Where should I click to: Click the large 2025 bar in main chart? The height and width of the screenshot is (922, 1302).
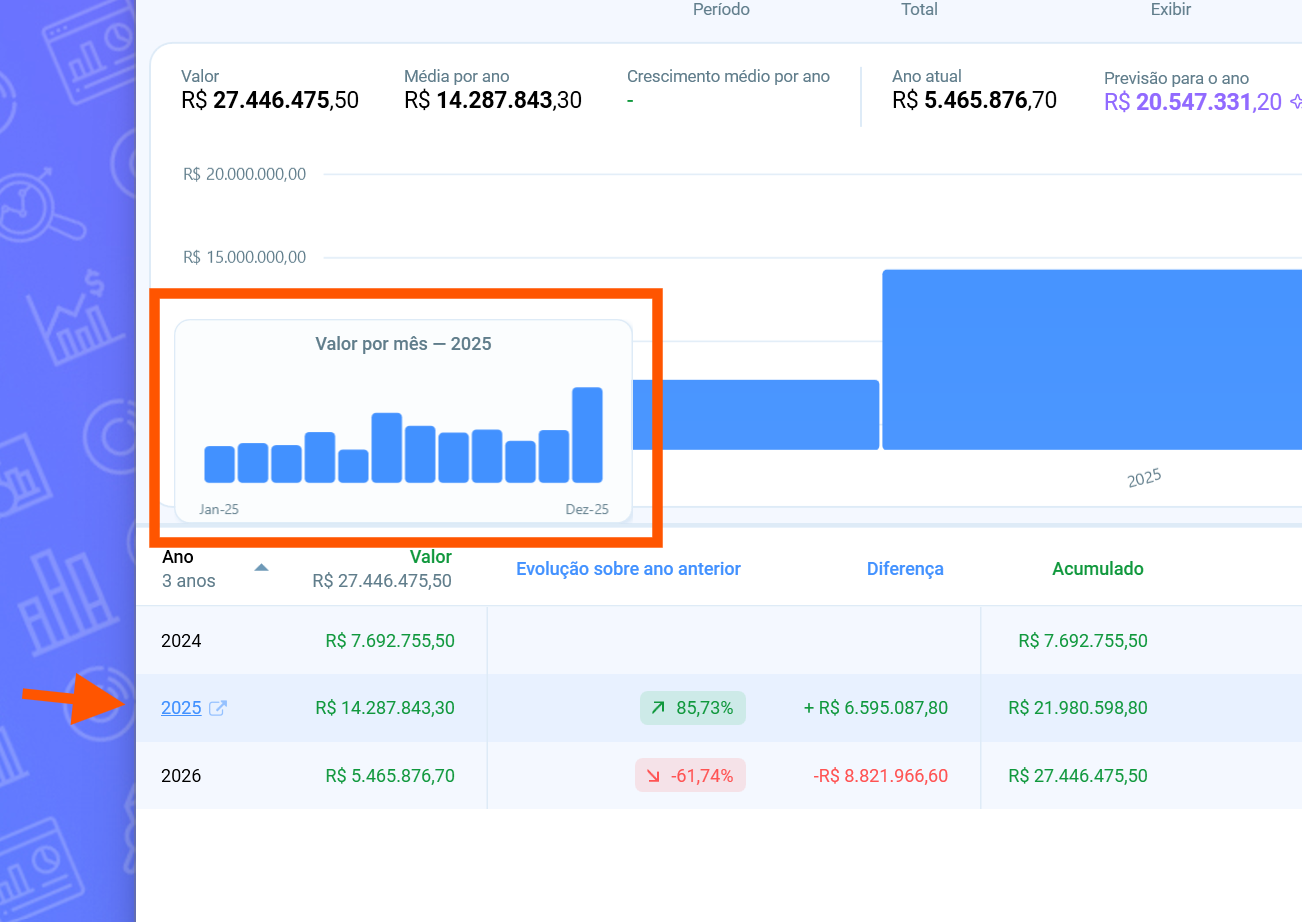tap(1090, 360)
